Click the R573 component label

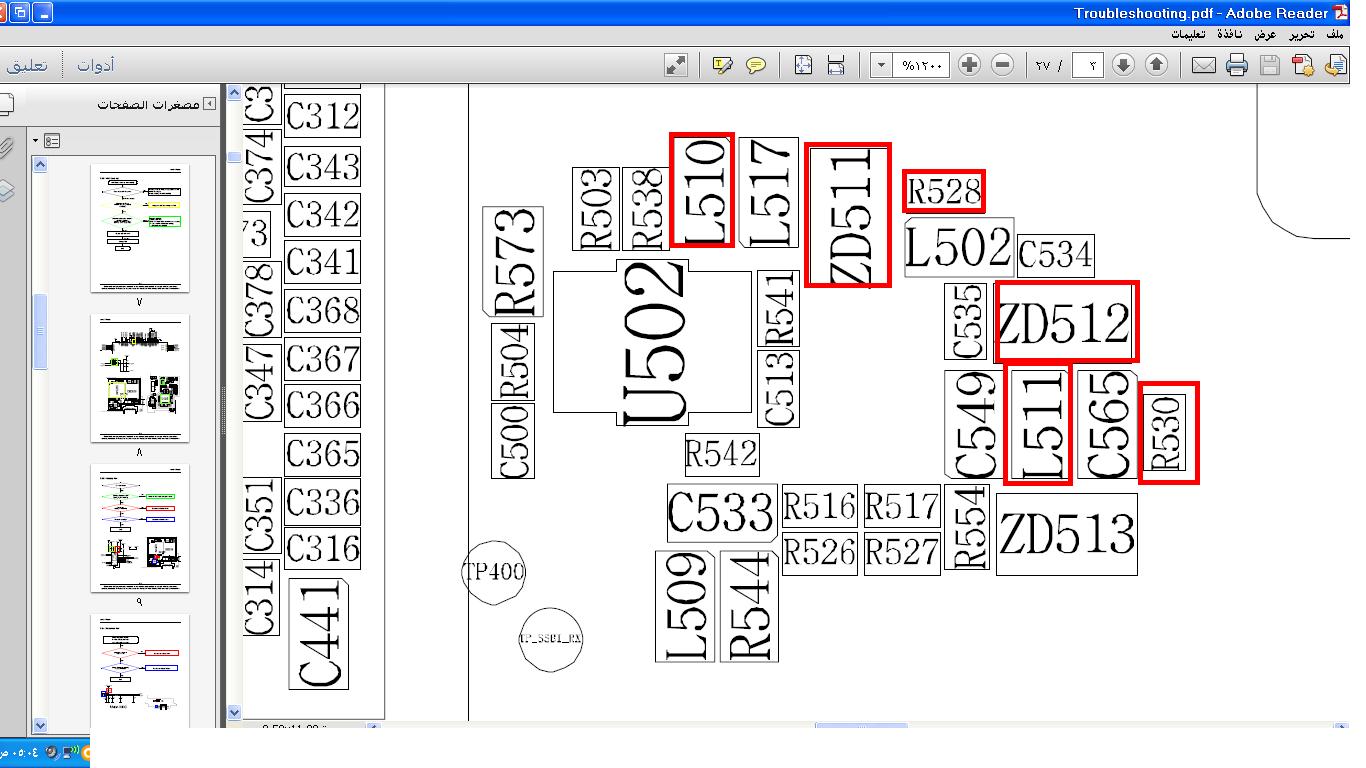[513, 262]
